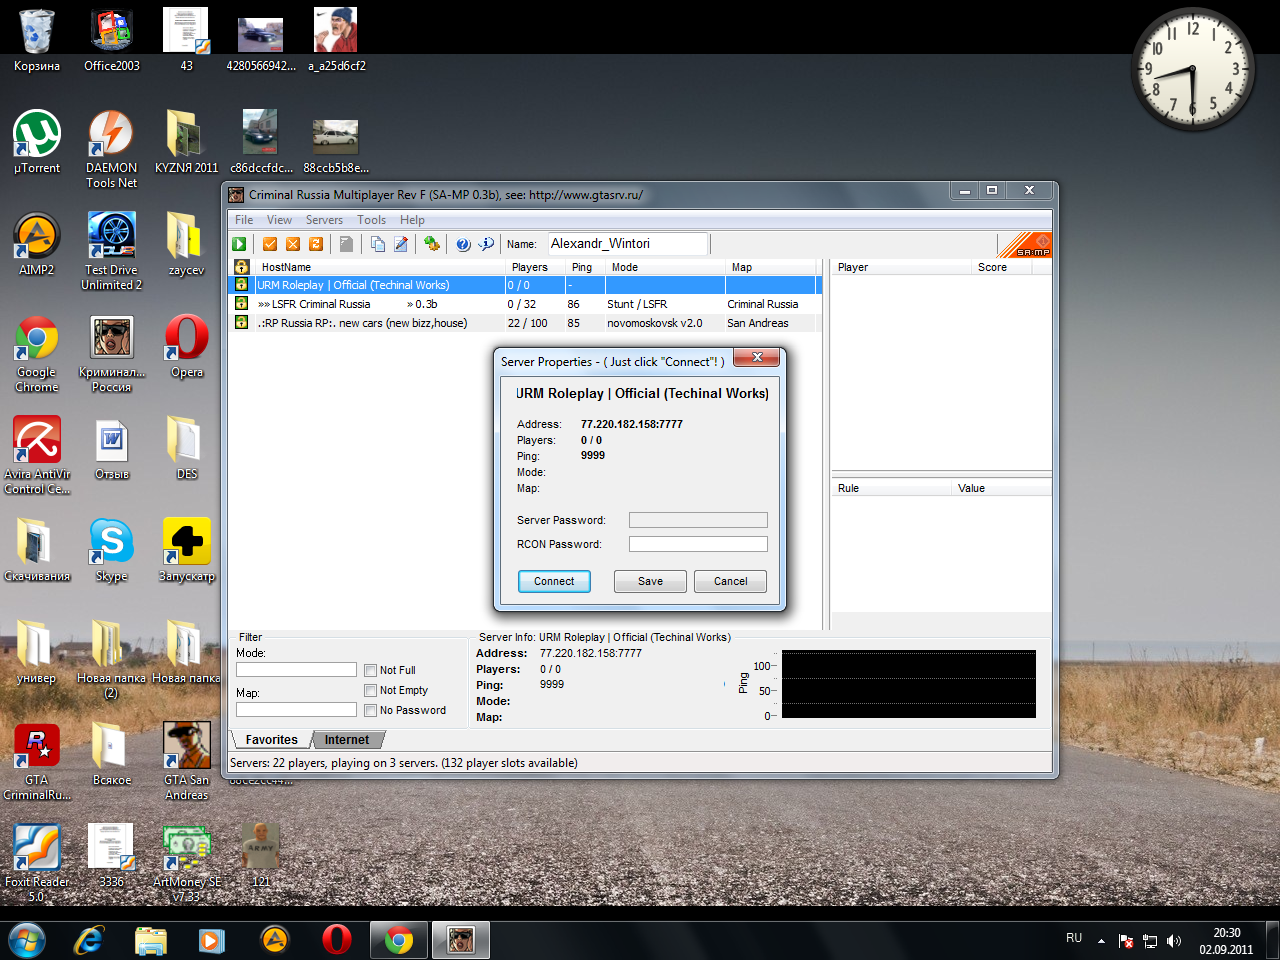Check the No Password filter option
Viewport: 1280px width, 960px height.
coord(371,711)
